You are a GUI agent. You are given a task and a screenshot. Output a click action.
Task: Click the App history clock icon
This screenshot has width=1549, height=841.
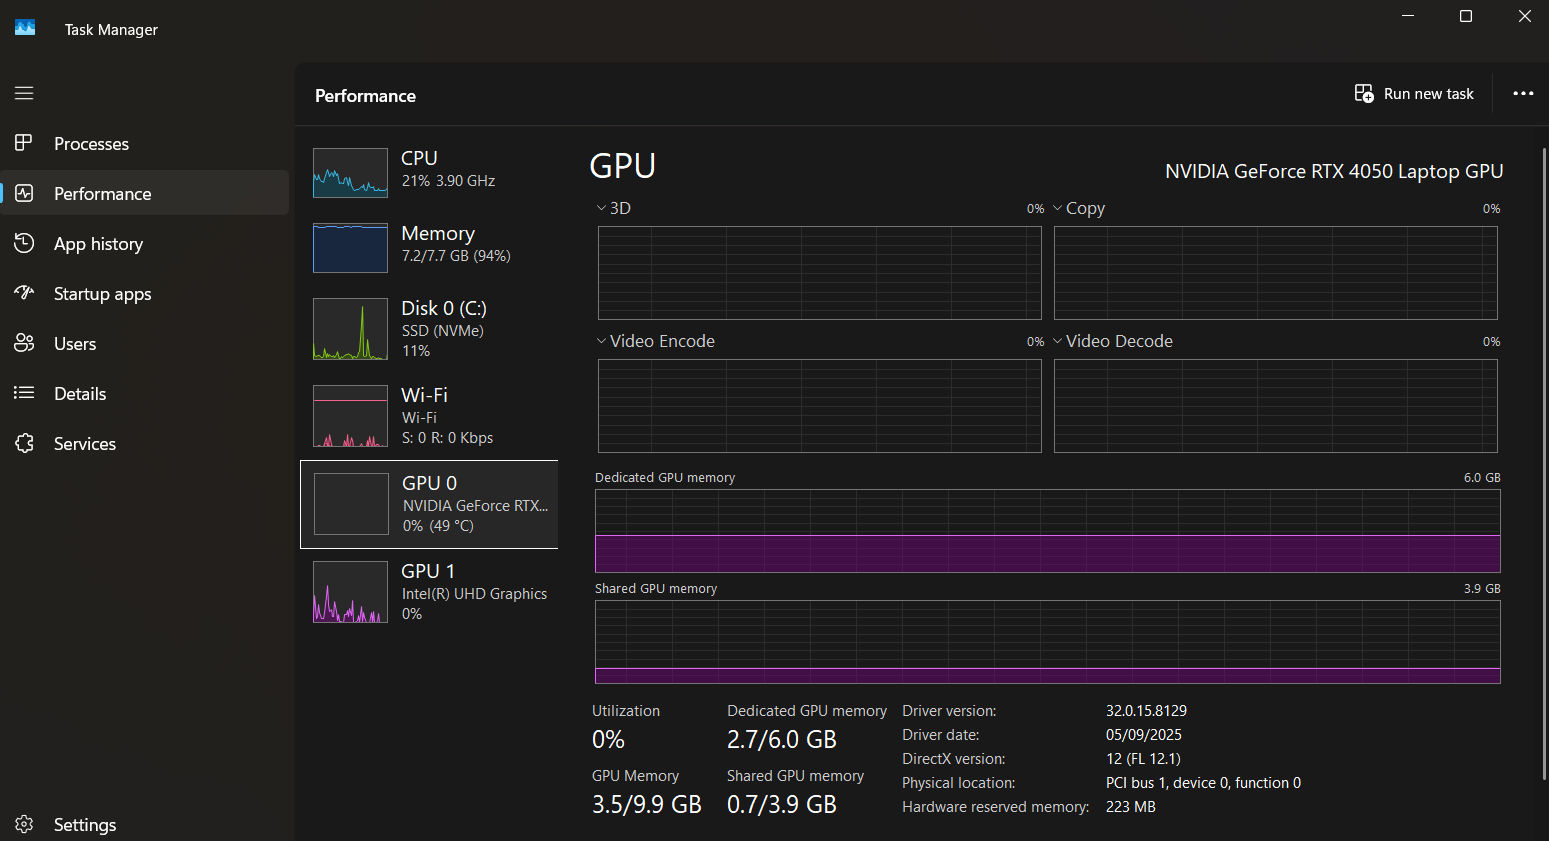point(24,243)
